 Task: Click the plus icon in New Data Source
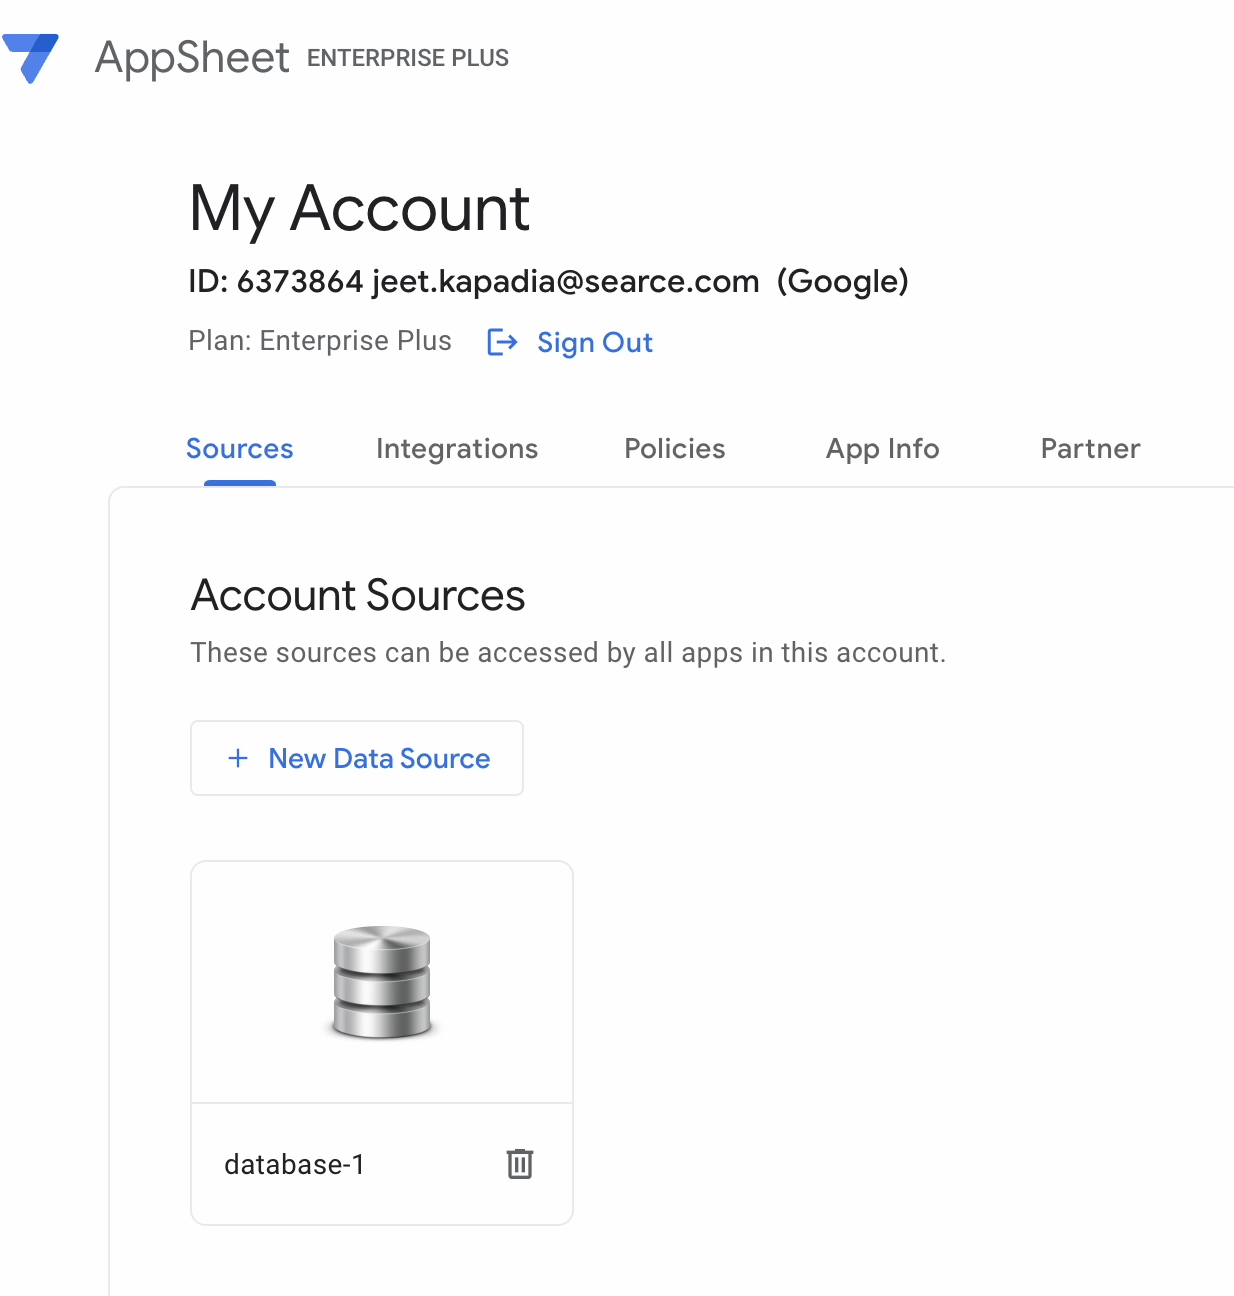click(x=237, y=758)
